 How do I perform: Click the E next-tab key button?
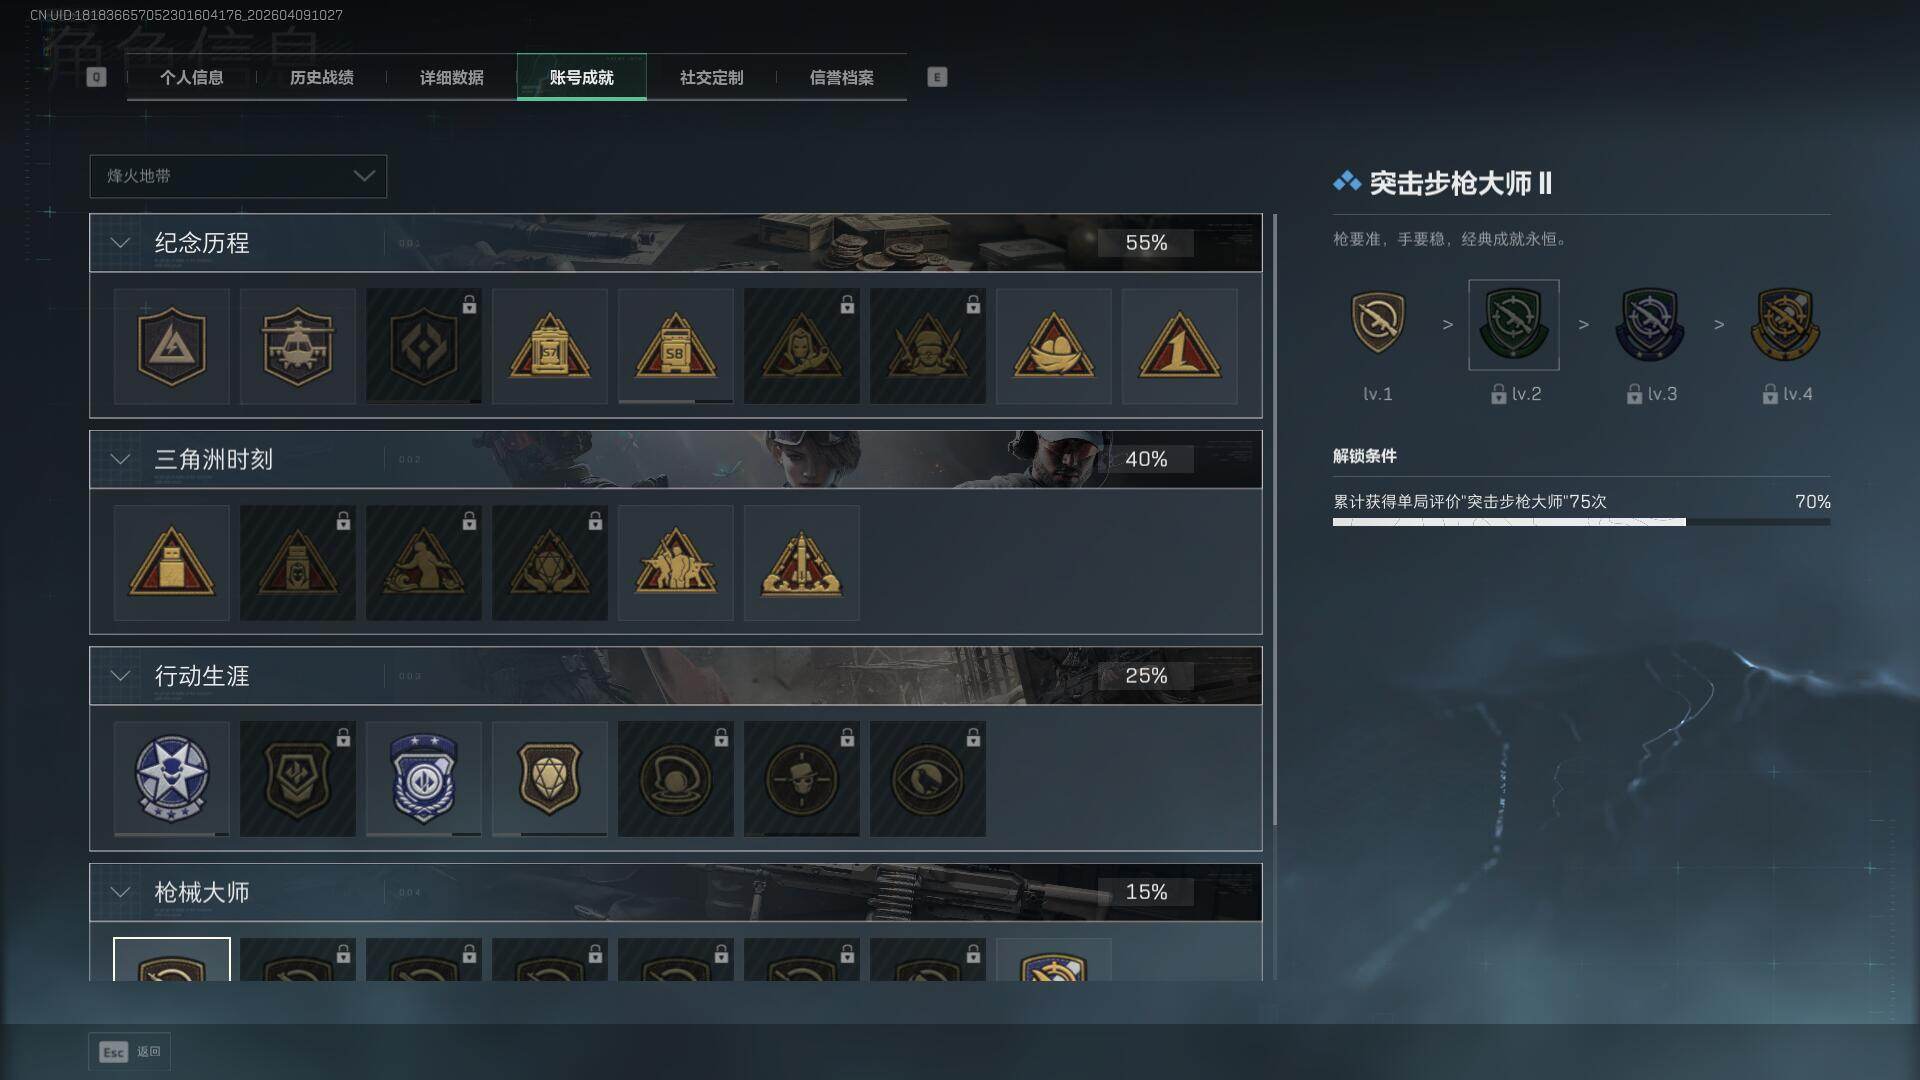pyautogui.click(x=937, y=77)
